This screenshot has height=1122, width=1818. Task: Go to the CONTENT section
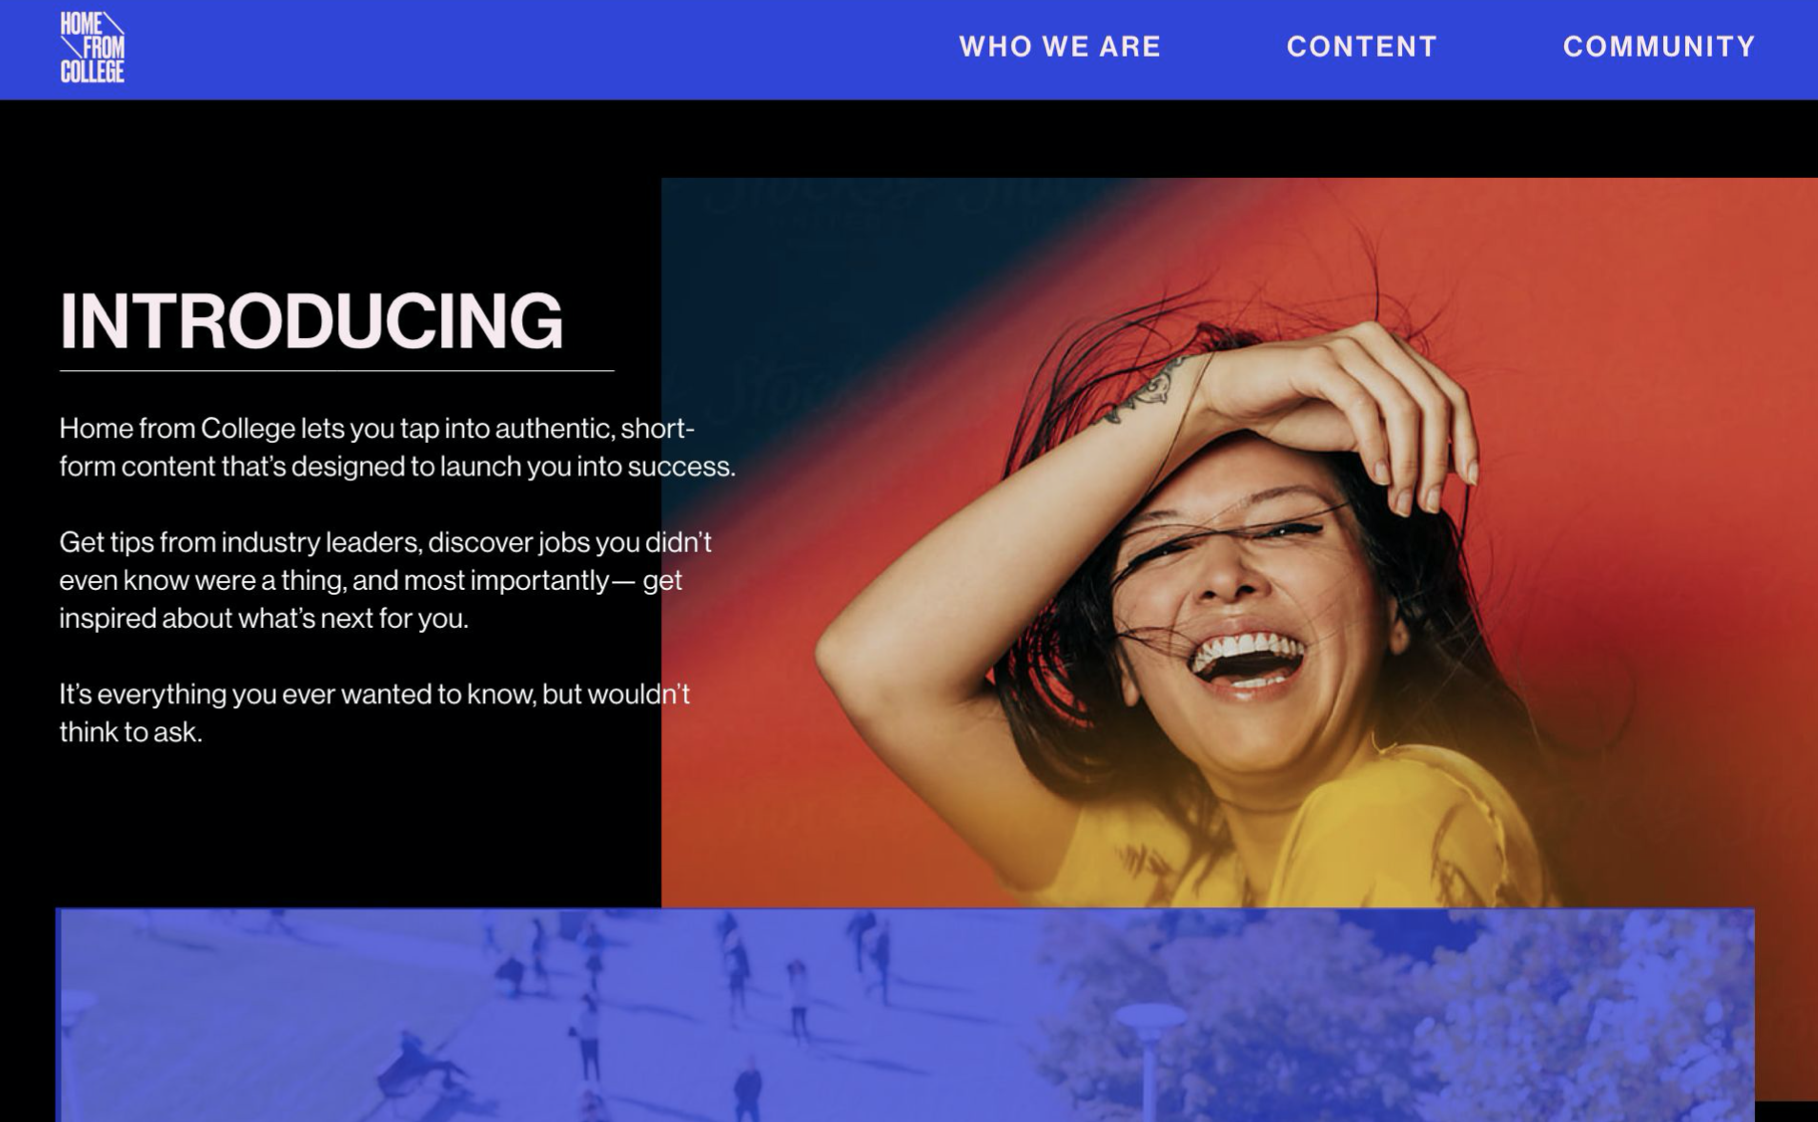pyautogui.click(x=1361, y=47)
